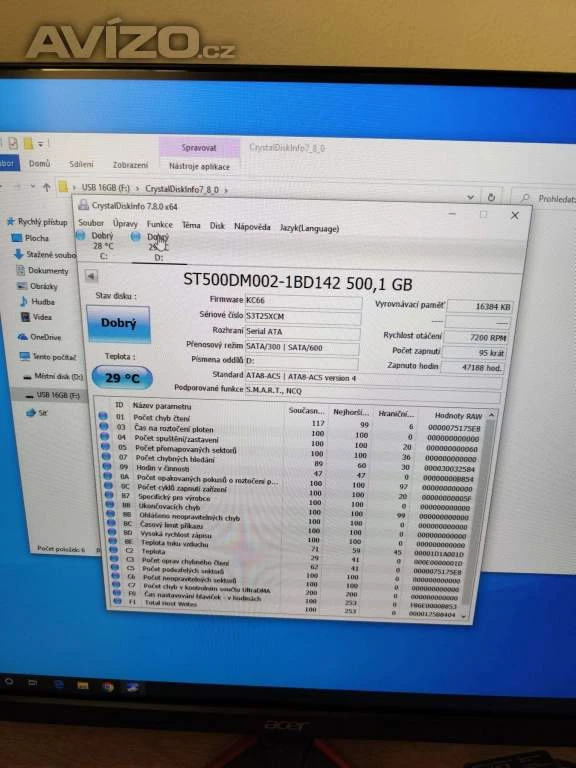The image size is (576, 768).
Task: Click the previous disk arrow button
Action: 91,276
